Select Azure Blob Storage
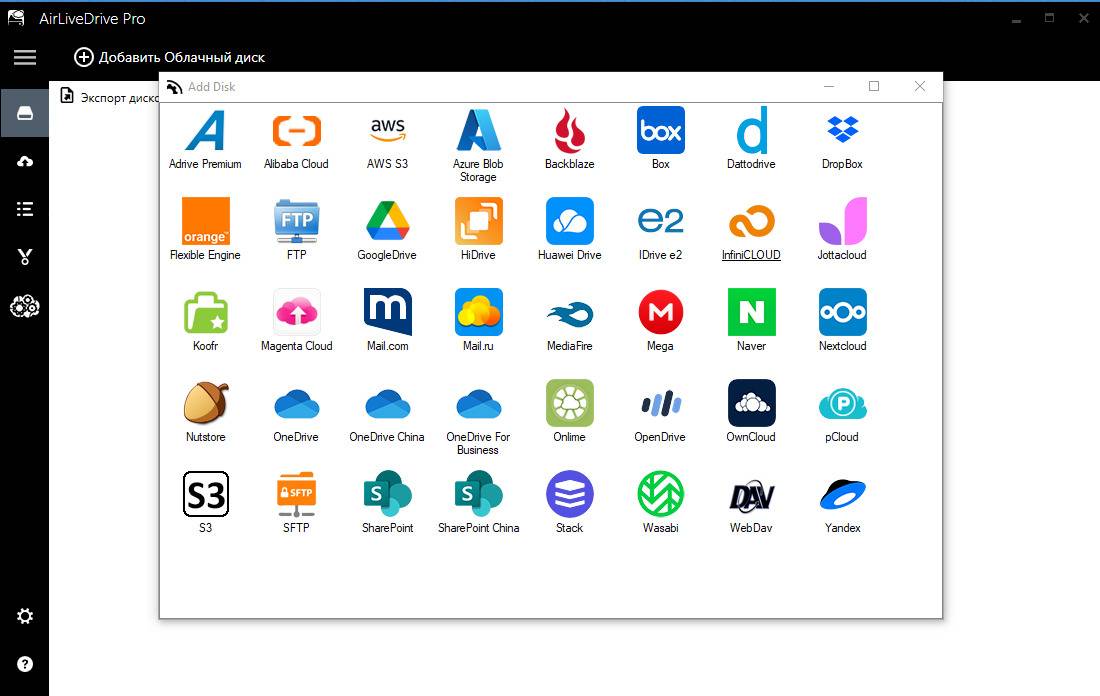 pyautogui.click(x=478, y=145)
